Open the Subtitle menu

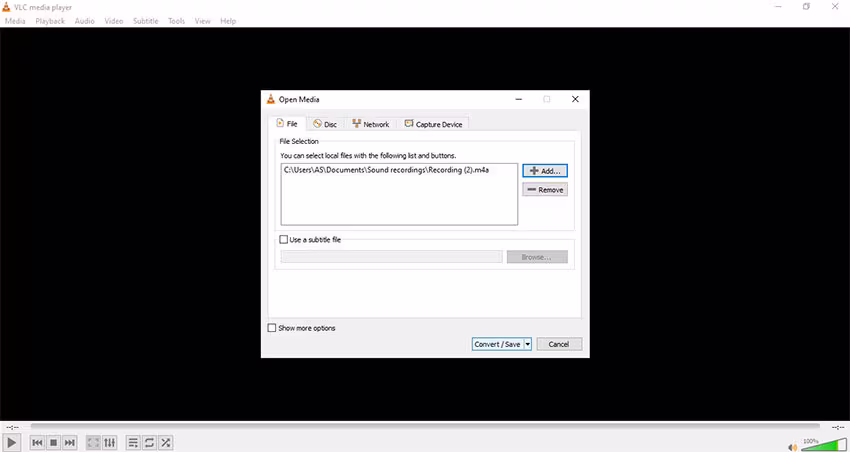[146, 21]
